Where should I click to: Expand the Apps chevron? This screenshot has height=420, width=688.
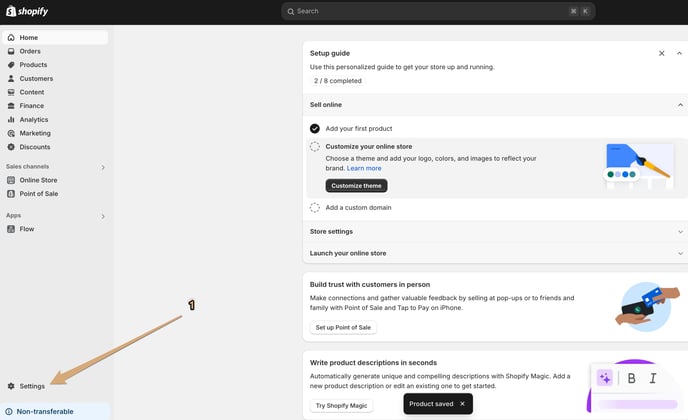pos(103,216)
